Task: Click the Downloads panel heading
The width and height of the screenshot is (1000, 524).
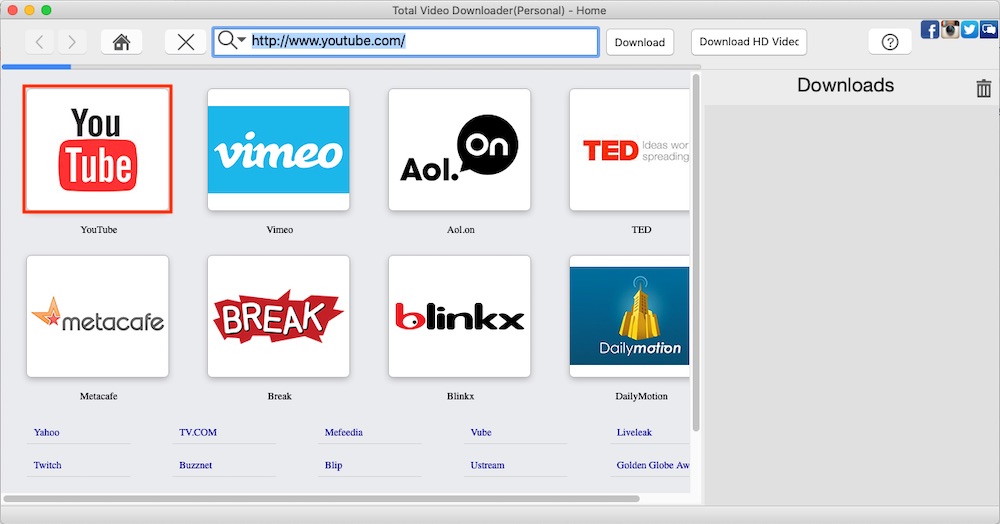Action: click(846, 85)
